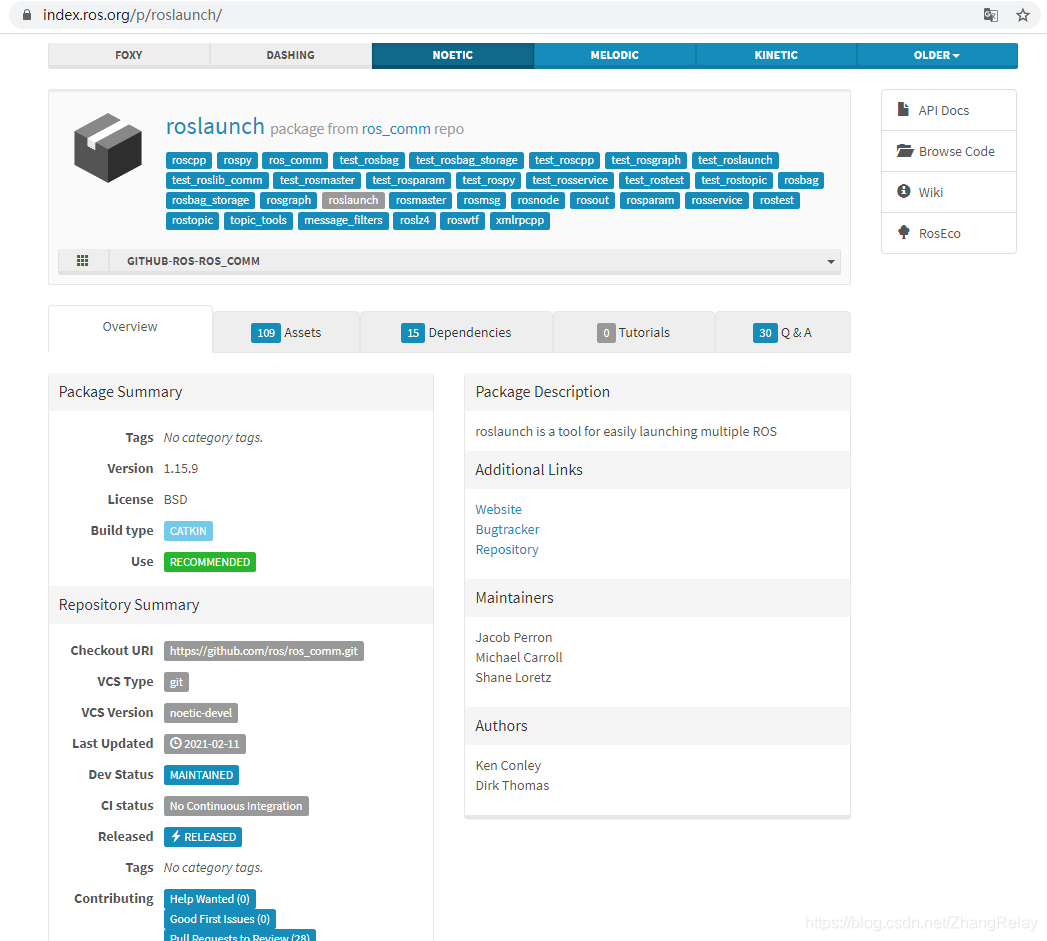Open the 0 Tutorials tab
The image size is (1047, 941).
(633, 333)
